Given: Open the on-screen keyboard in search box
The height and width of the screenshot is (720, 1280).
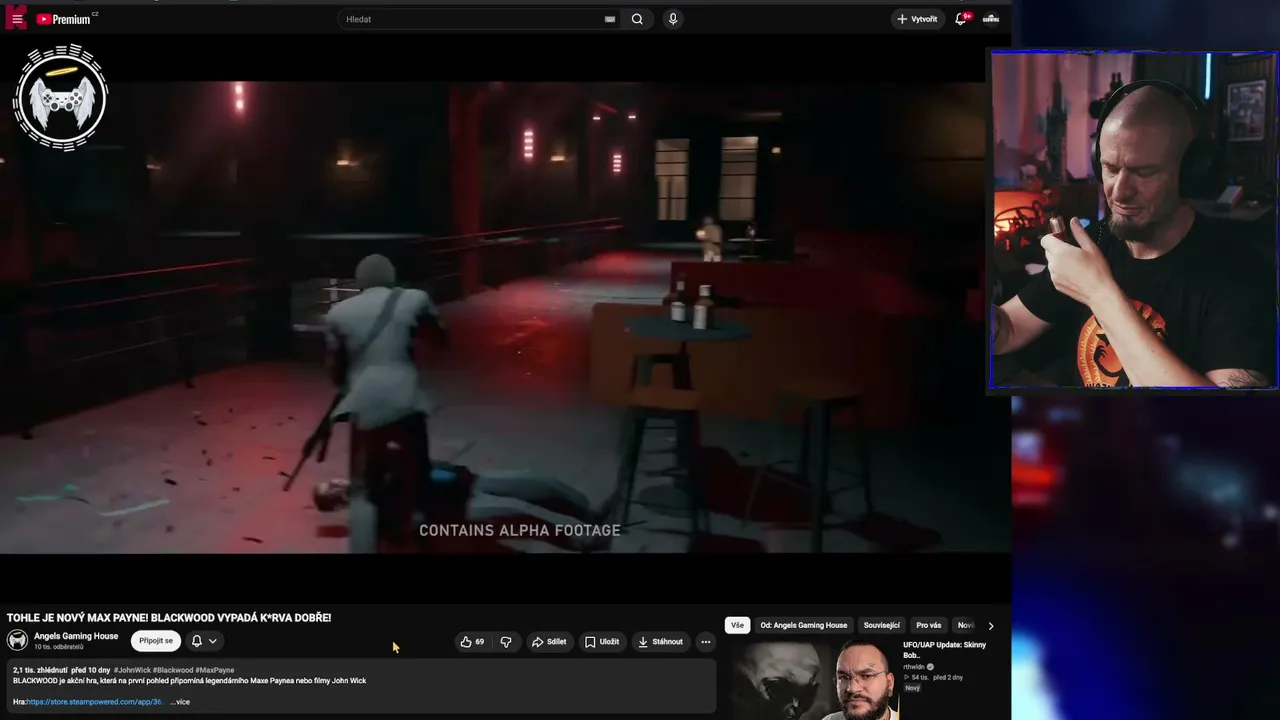Looking at the screenshot, I should (x=610, y=19).
